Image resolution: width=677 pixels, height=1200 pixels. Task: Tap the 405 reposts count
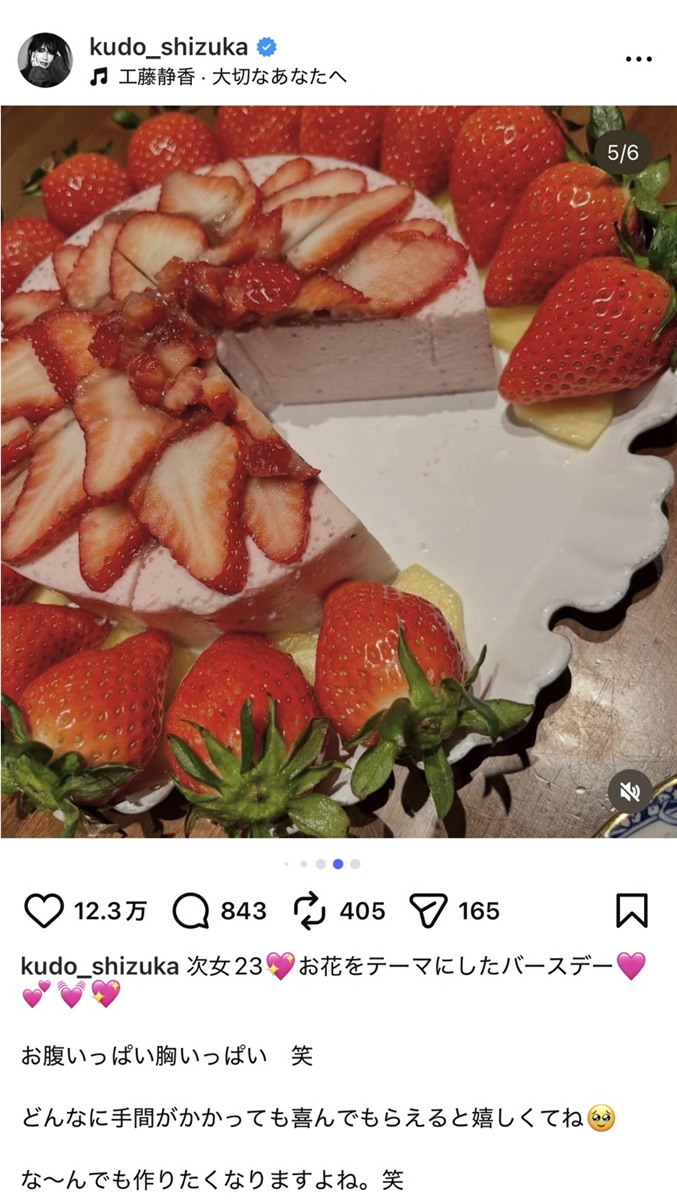[362, 911]
